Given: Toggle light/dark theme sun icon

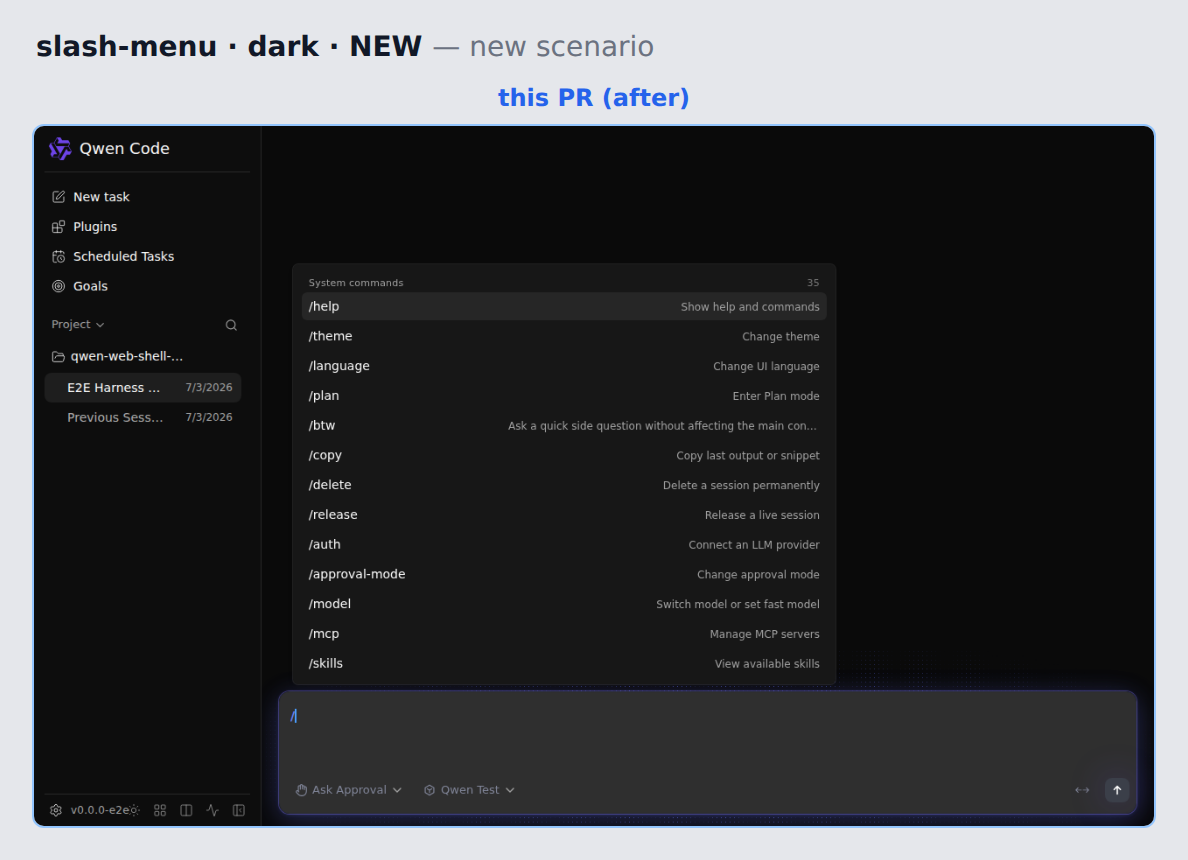Looking at the screenshot, I should tap(135, 810).
